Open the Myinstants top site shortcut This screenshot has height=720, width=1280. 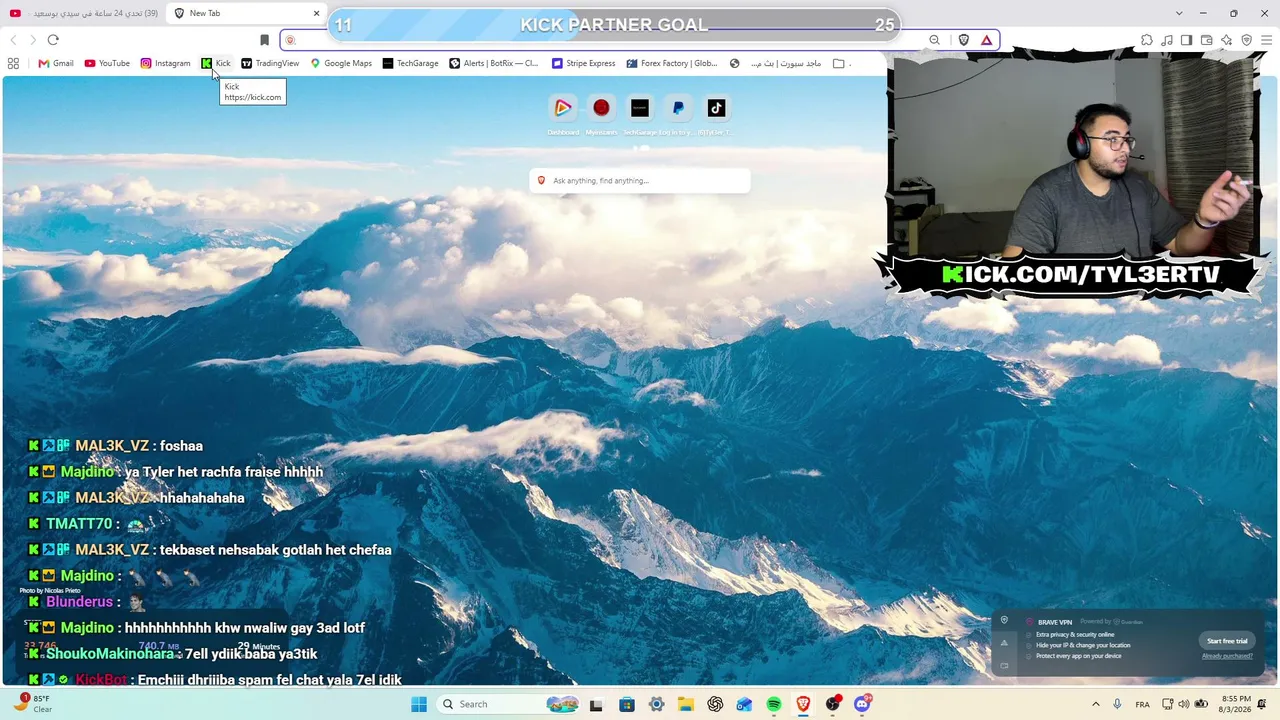click(601, 108)
